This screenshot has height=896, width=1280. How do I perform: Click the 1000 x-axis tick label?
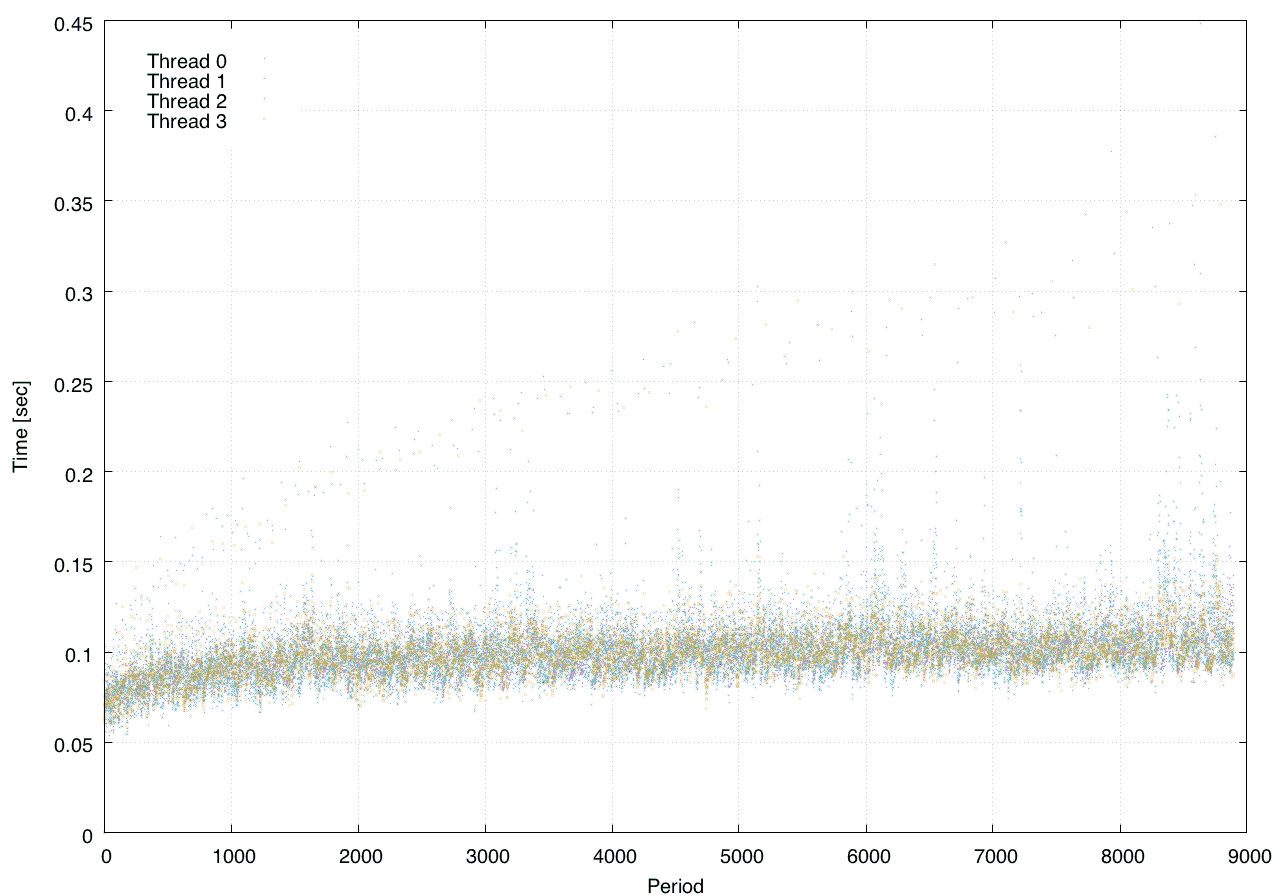pos(232,857)
